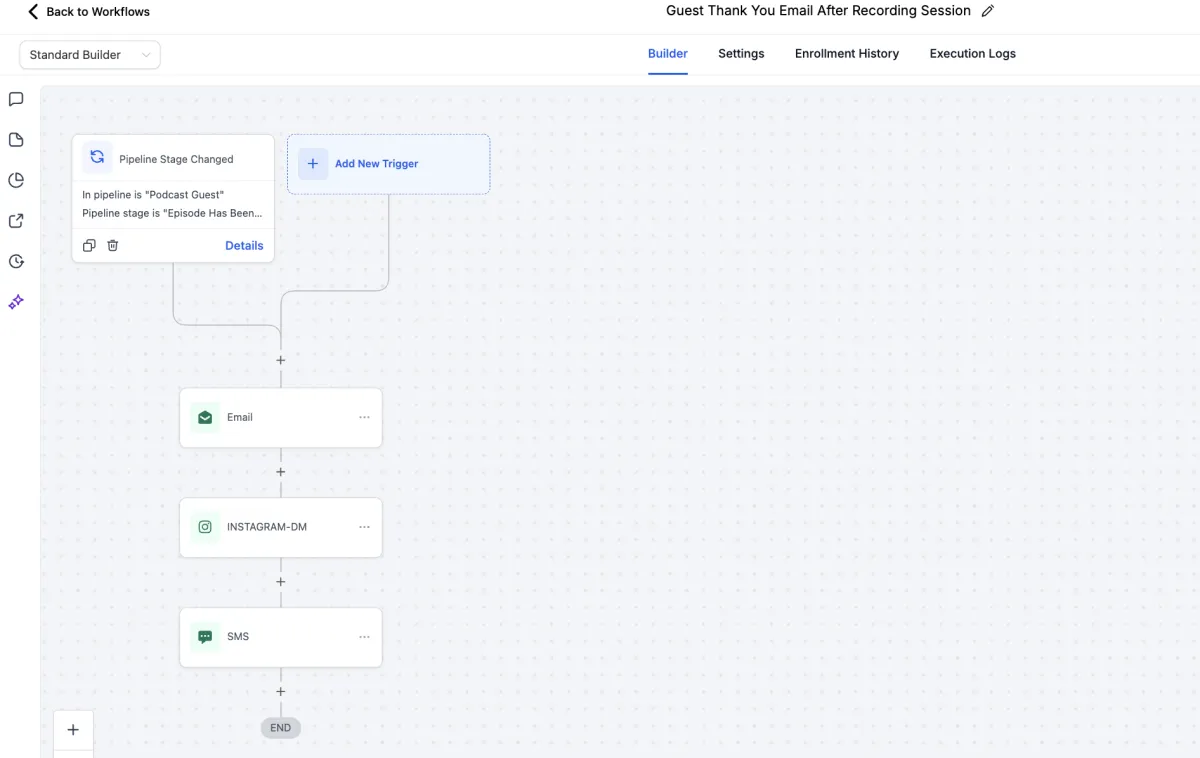Open the chat/conversations panel icon
Image resolution: width=1200 pixels, height=758 pixels.
pyautogui.click(x=15, y=99)
